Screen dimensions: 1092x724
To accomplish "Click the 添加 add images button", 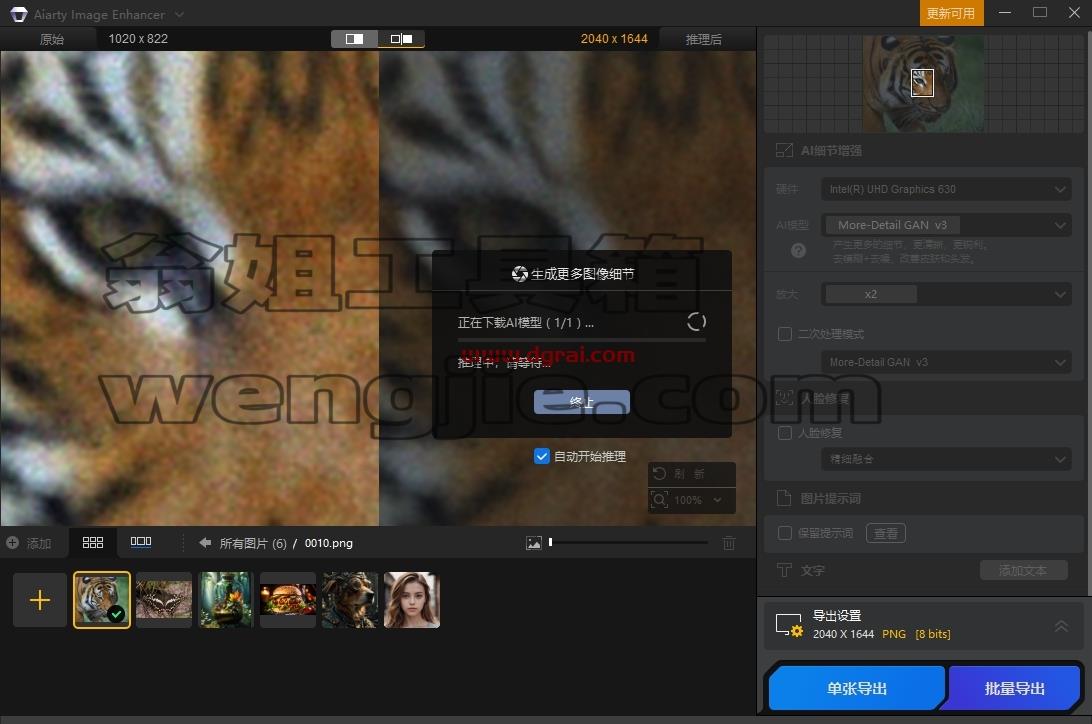I will (29, 543).
